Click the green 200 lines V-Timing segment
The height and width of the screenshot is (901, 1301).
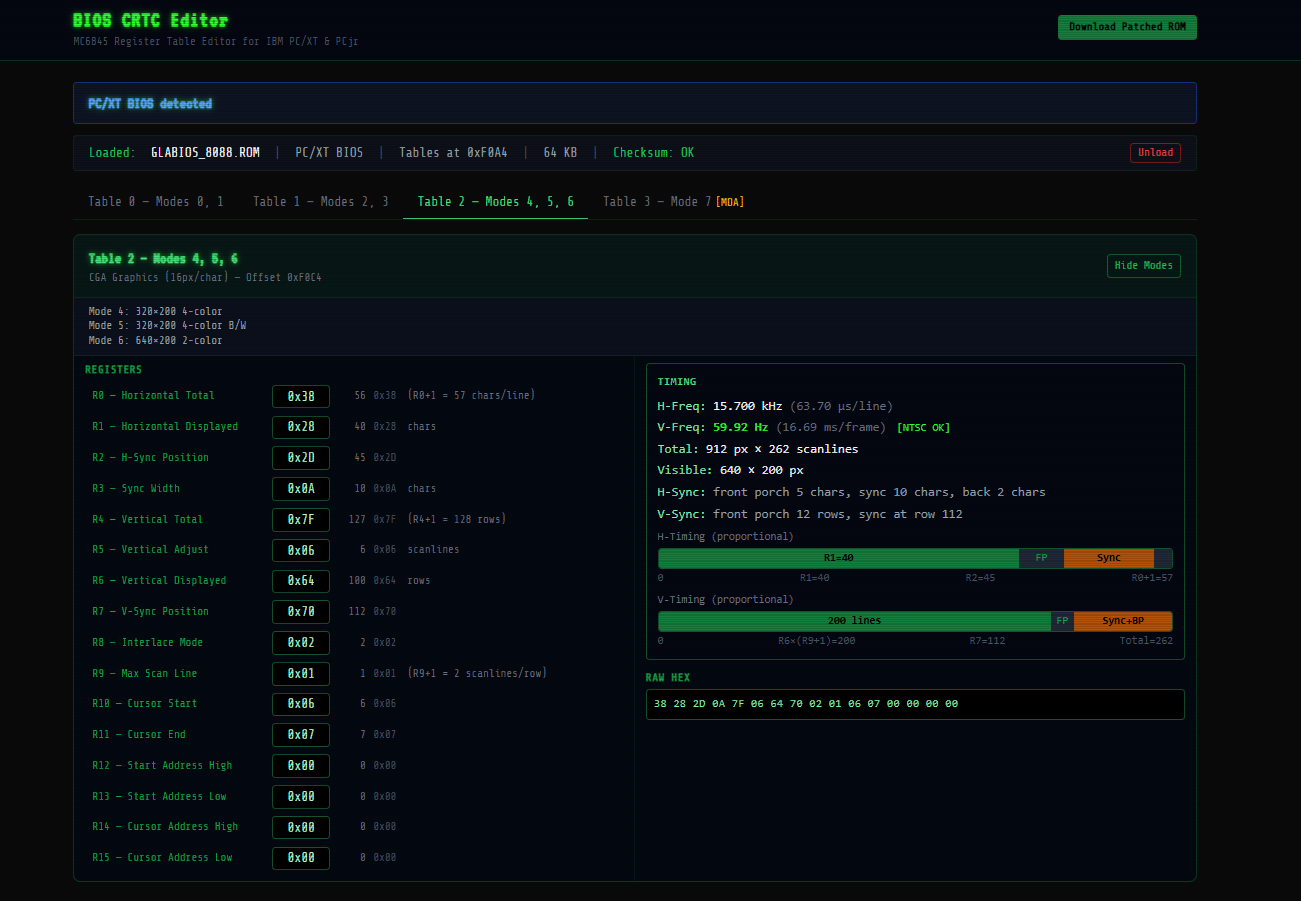(853, 621)
